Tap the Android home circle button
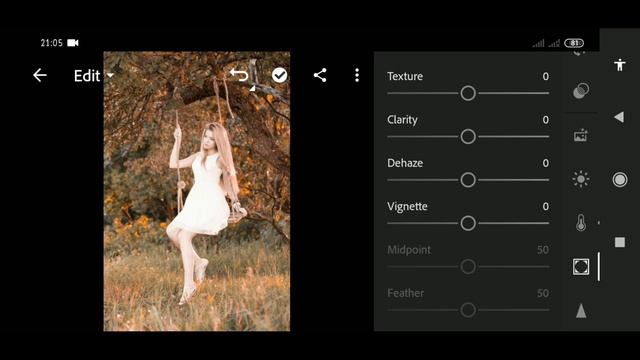 pos(620,180)
